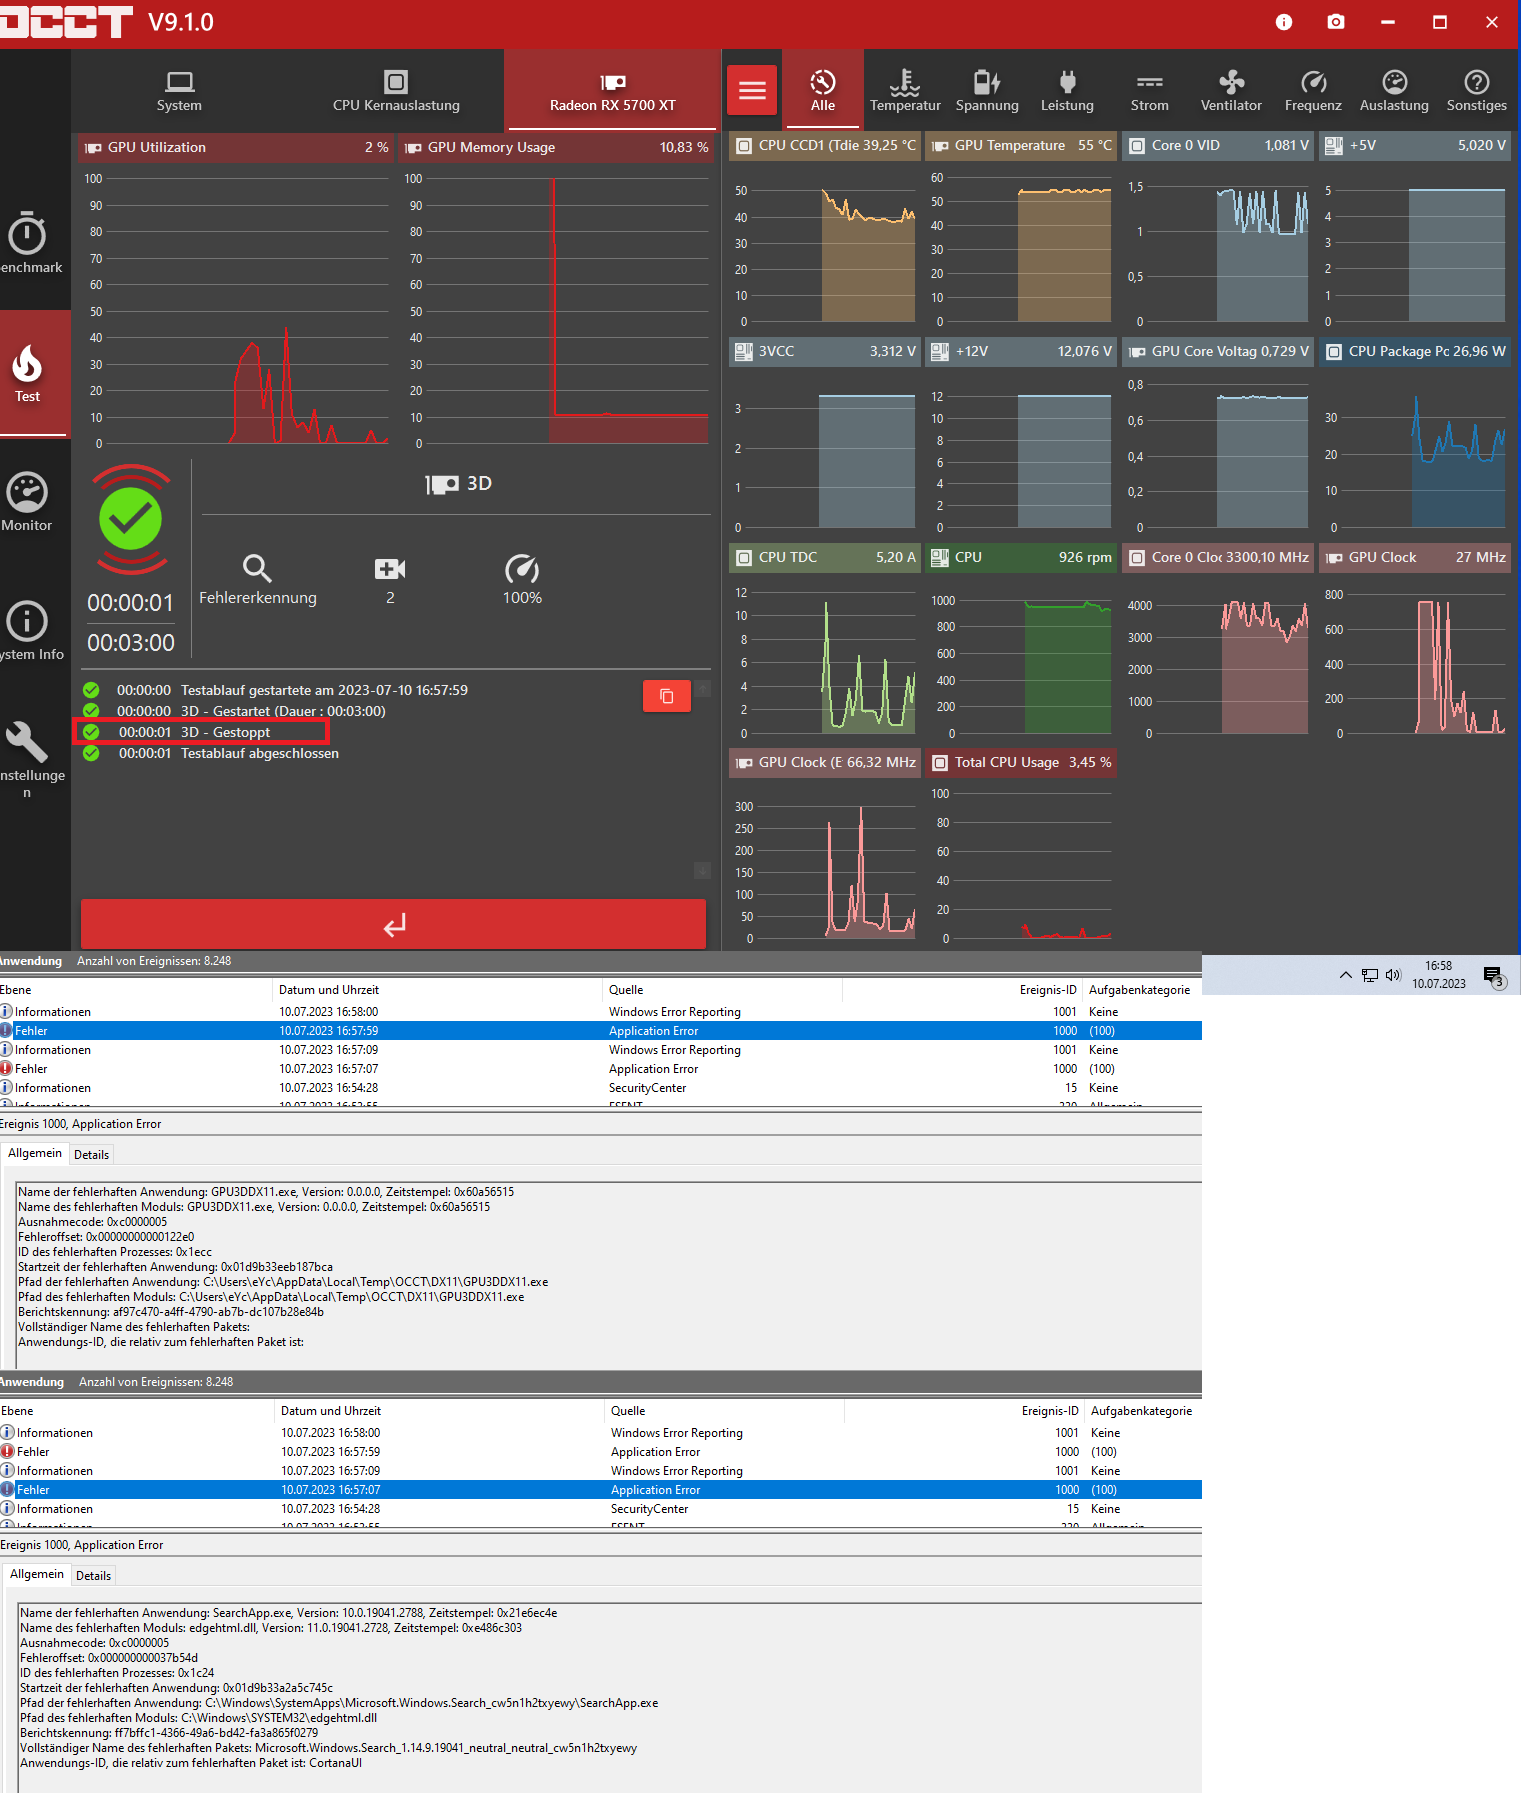Open the GPU Utilization graph header
Screen dimensions: 1521x1793
[x=235, y=147]
